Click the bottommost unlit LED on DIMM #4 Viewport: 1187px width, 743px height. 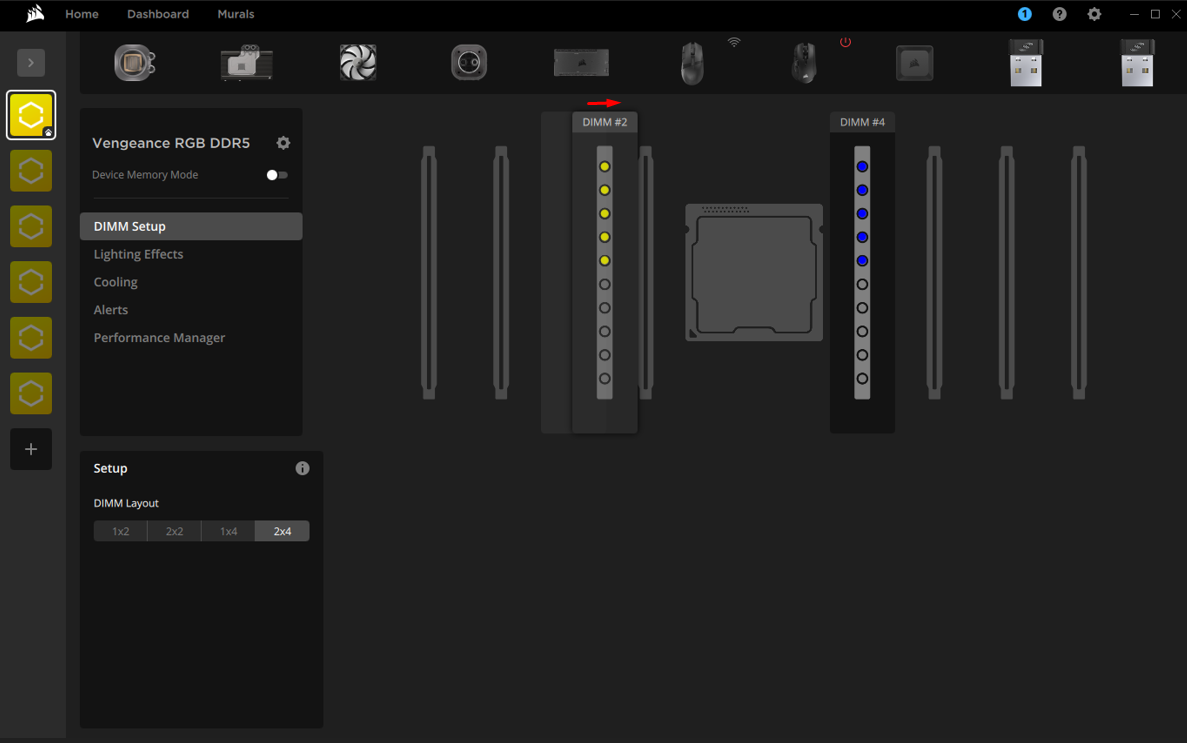tap(862, 379)
